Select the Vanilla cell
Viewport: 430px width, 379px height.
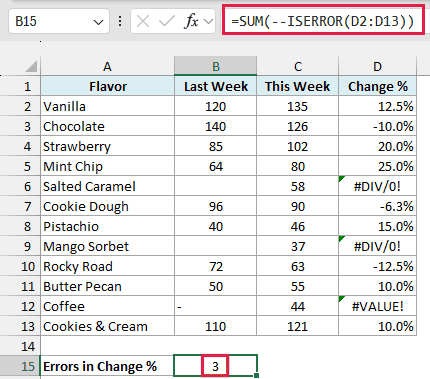click(107, 106)
